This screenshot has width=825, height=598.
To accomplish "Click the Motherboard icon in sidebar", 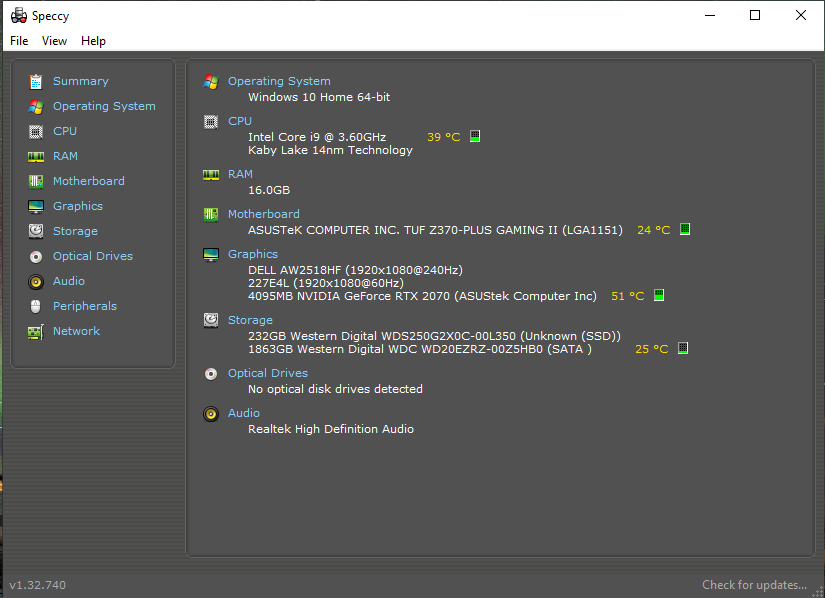I will [x=36, y=181].
